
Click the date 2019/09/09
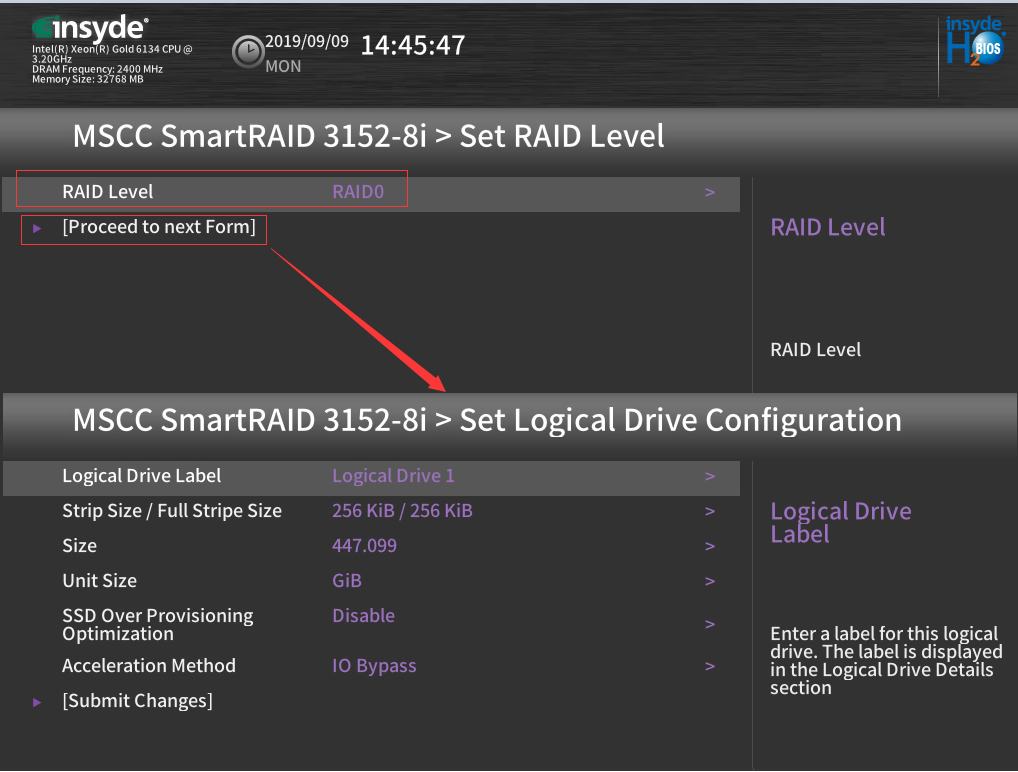tap(307, 42)
